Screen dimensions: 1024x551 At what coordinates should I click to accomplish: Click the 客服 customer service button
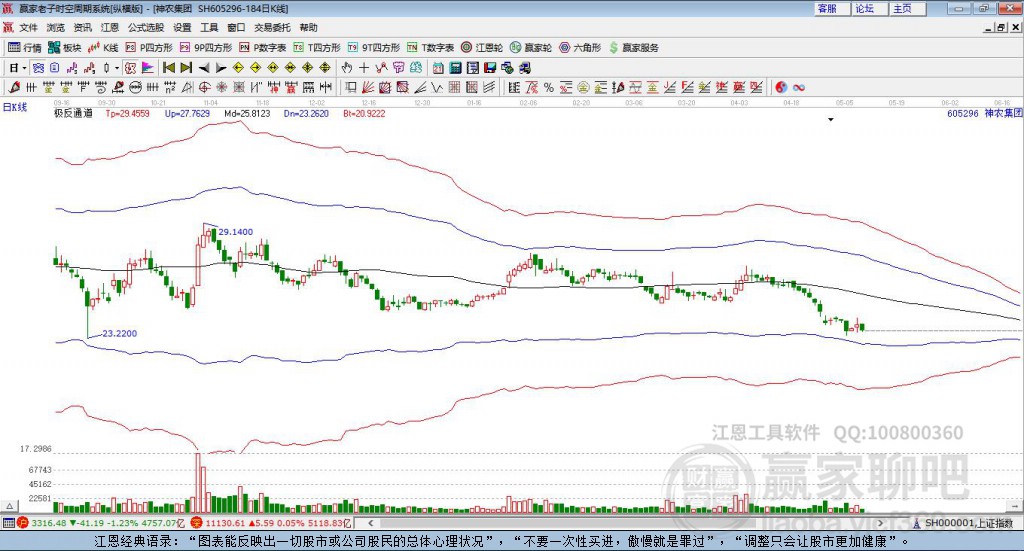pos(831,8)
